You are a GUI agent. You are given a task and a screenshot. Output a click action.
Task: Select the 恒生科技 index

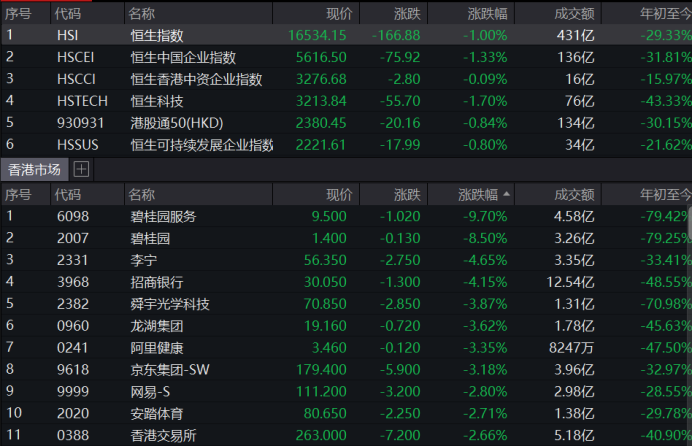[346, 101]
